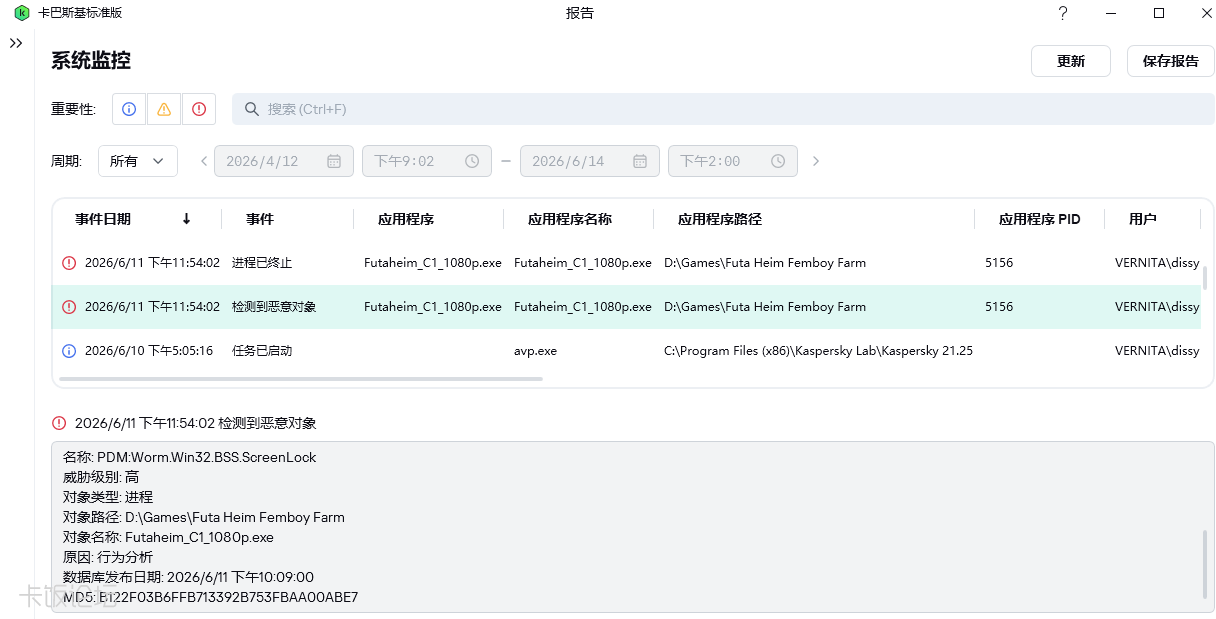Click the Kaspersky logo in the title bar
The height and width of the screenshot is (619, 1216).
pos(21,13)
